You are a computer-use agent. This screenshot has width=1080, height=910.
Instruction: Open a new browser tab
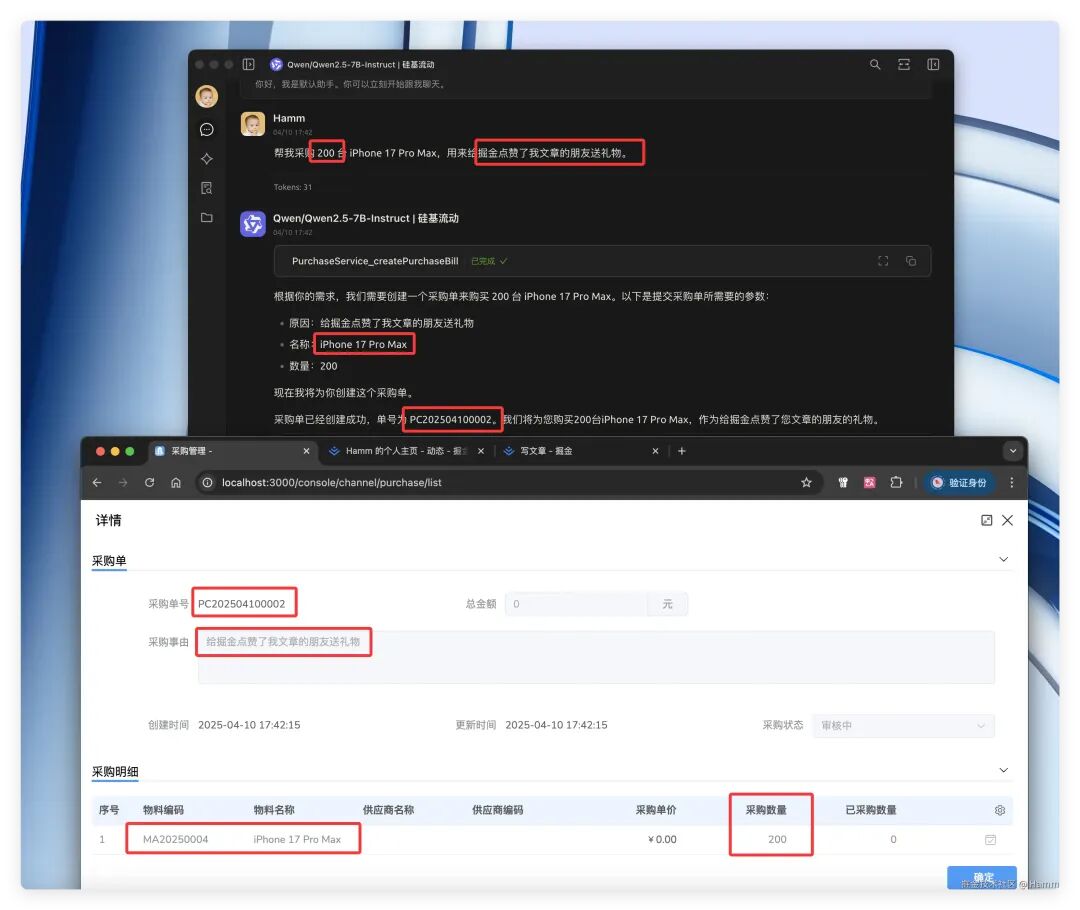(x=682, y=451)
